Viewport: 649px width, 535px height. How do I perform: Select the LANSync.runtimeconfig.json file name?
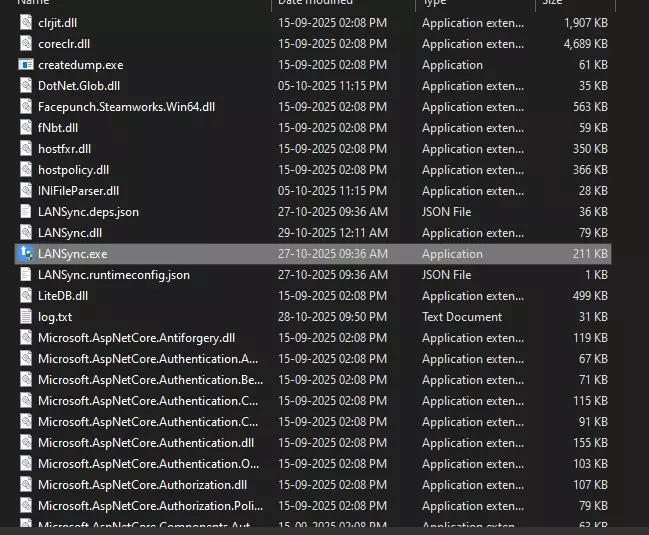point(114,275)
